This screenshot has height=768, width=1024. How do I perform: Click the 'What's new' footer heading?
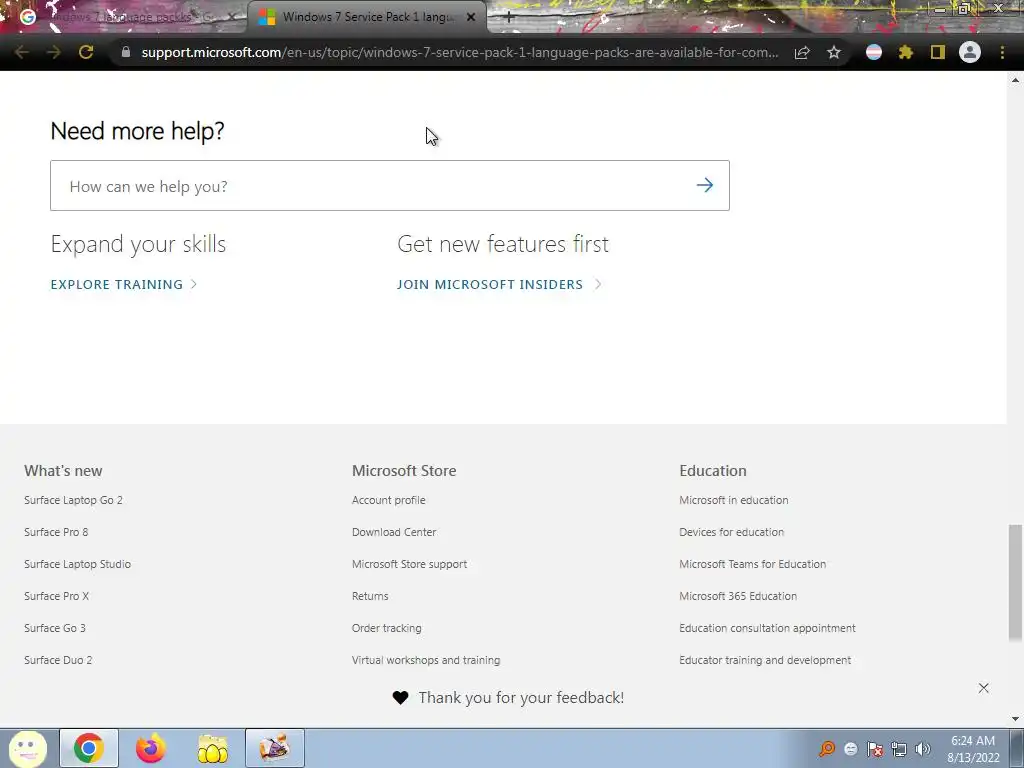[63, 471]
